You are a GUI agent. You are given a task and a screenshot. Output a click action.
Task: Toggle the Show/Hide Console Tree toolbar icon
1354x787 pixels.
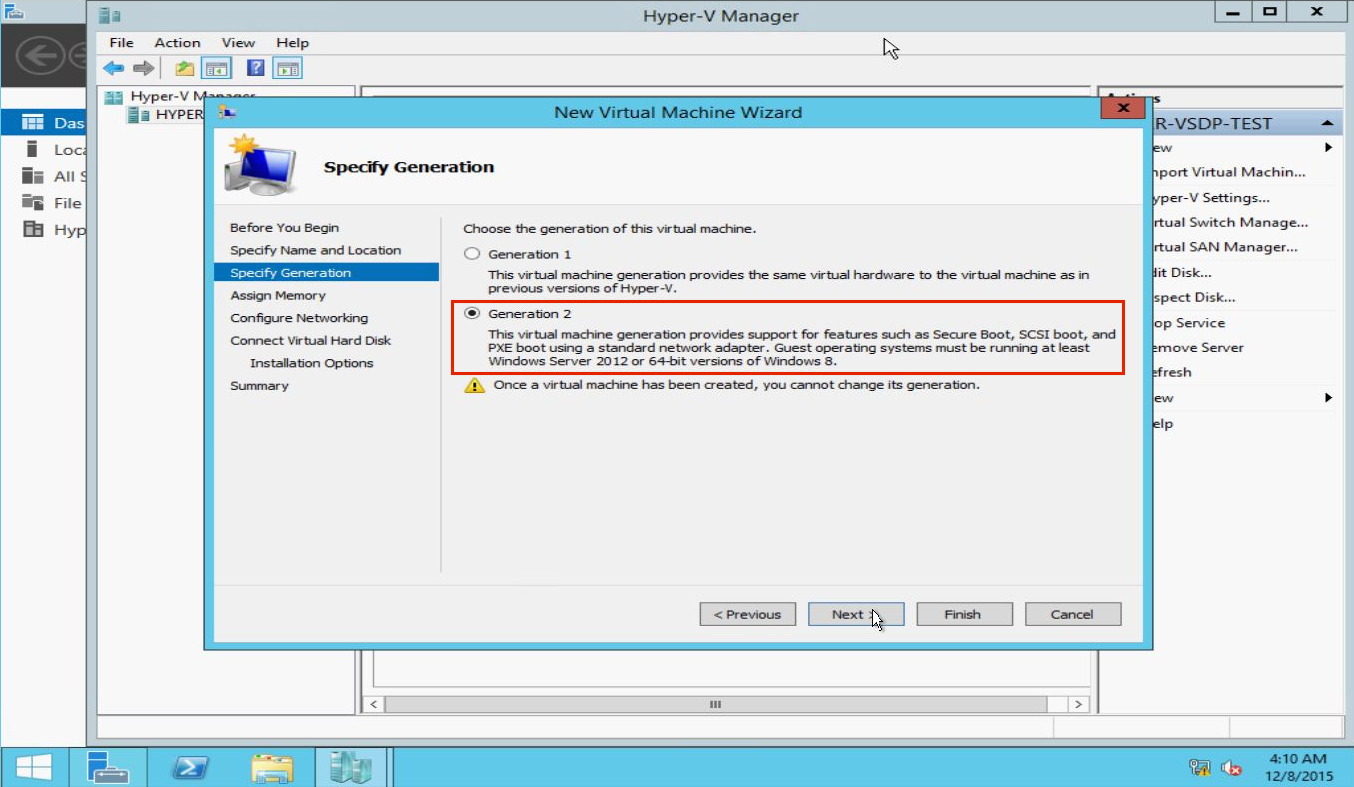[x=217, y=68]
